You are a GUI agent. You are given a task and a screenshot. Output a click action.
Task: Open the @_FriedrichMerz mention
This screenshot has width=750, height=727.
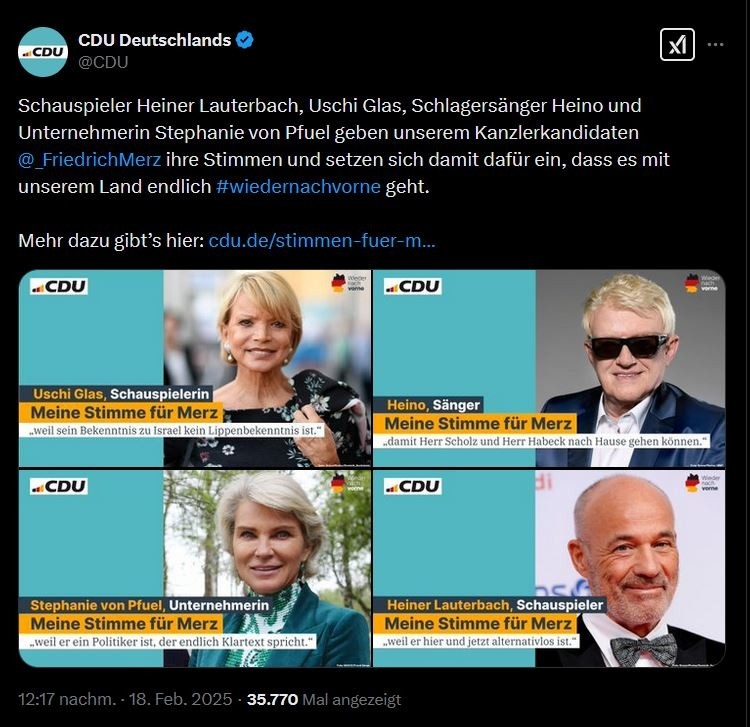tap(89, 159)
